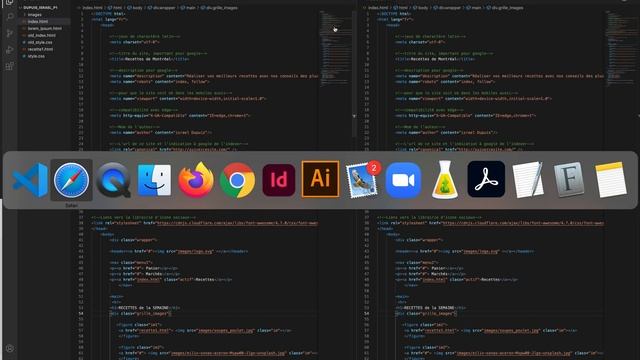Open Source Control view in activity bar

pyautogui.click(x=10, y=33)
